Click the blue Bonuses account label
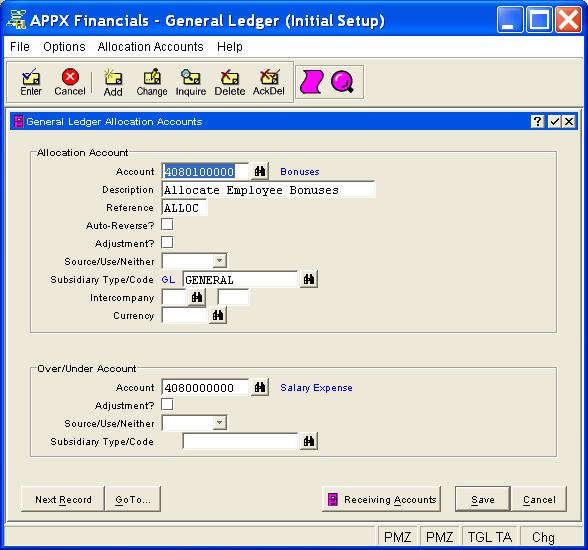The image size is (588, 550). click(300, 171)
